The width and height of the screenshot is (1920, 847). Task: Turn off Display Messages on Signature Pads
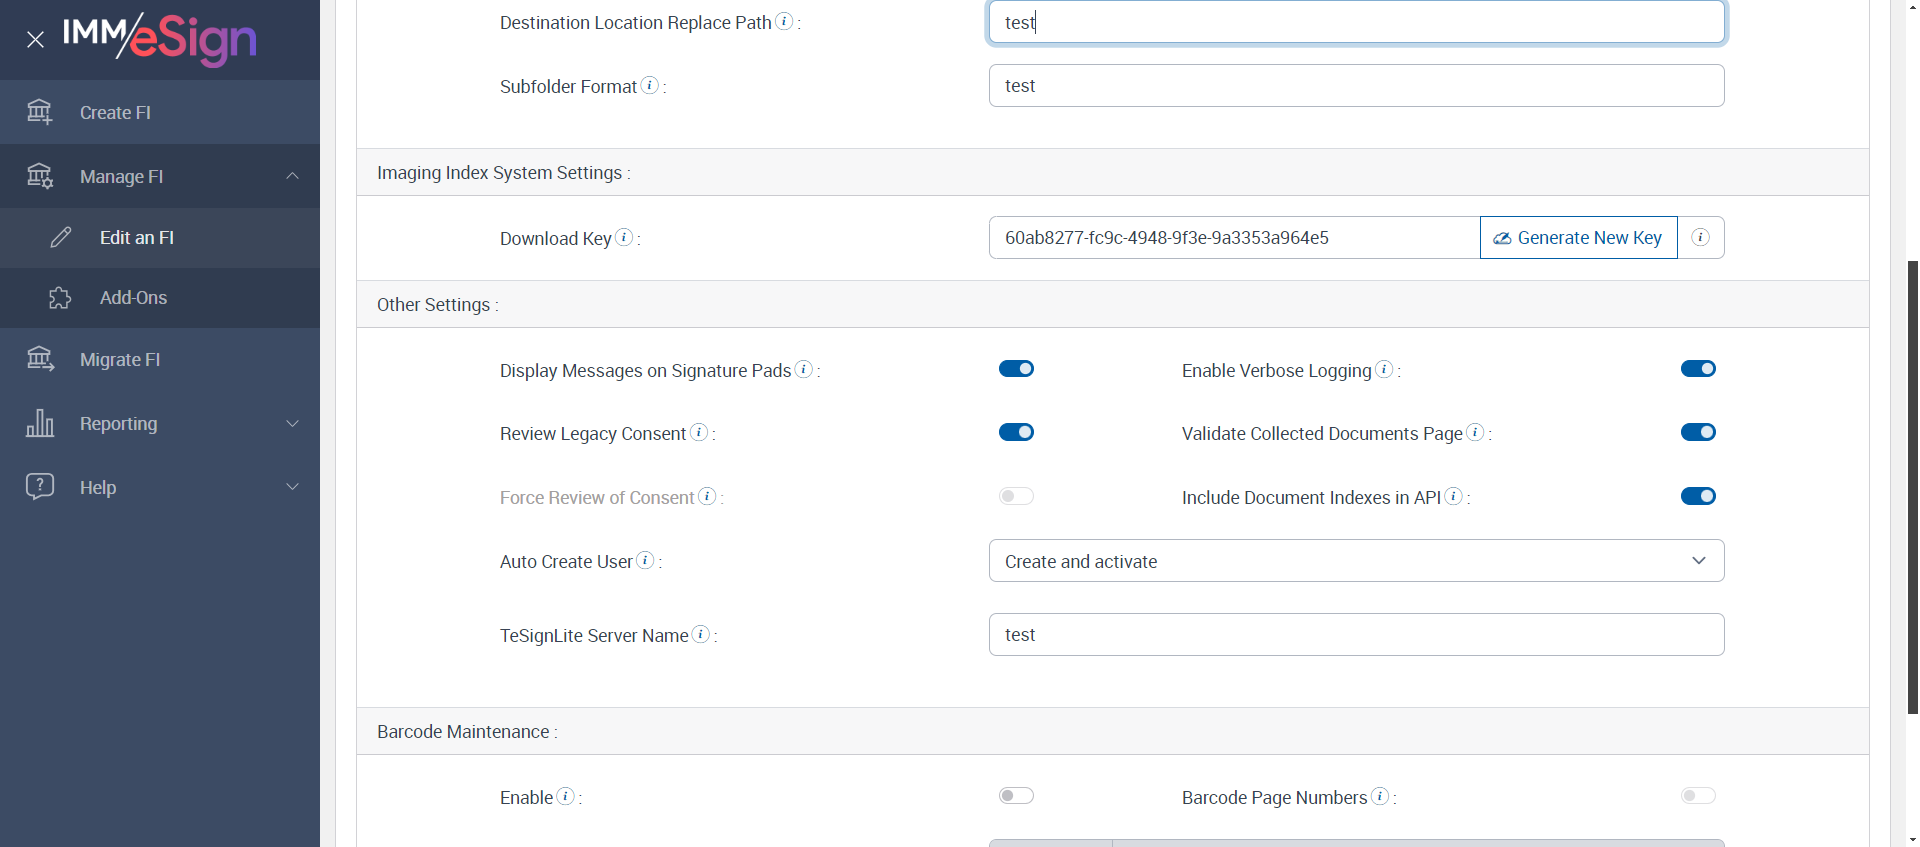click(x=1016, y=369)
